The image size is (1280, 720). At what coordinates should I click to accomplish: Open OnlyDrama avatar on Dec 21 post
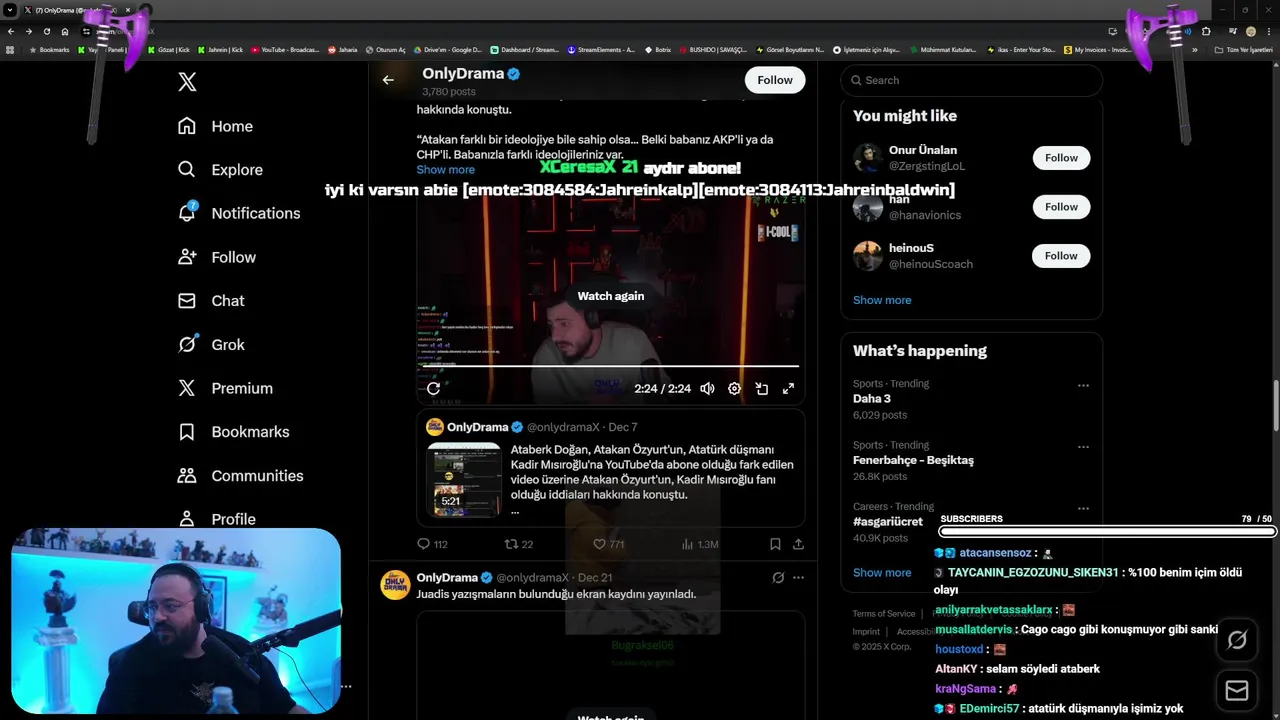pos(395,585)
